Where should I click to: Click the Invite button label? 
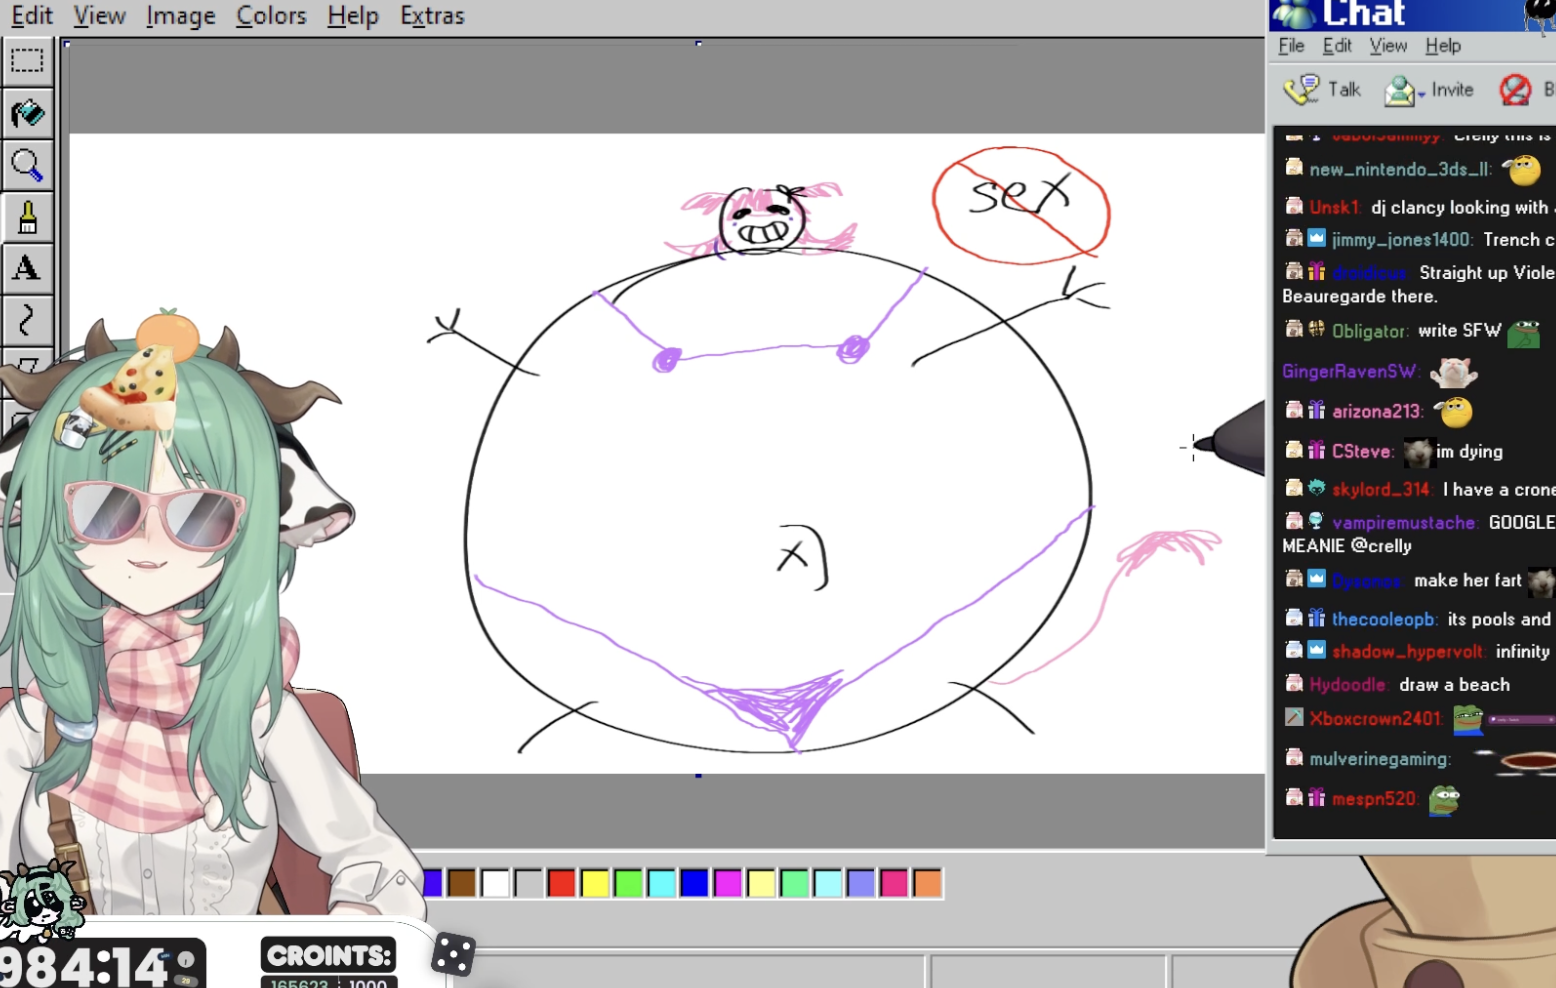click(x=1452, y=90)
